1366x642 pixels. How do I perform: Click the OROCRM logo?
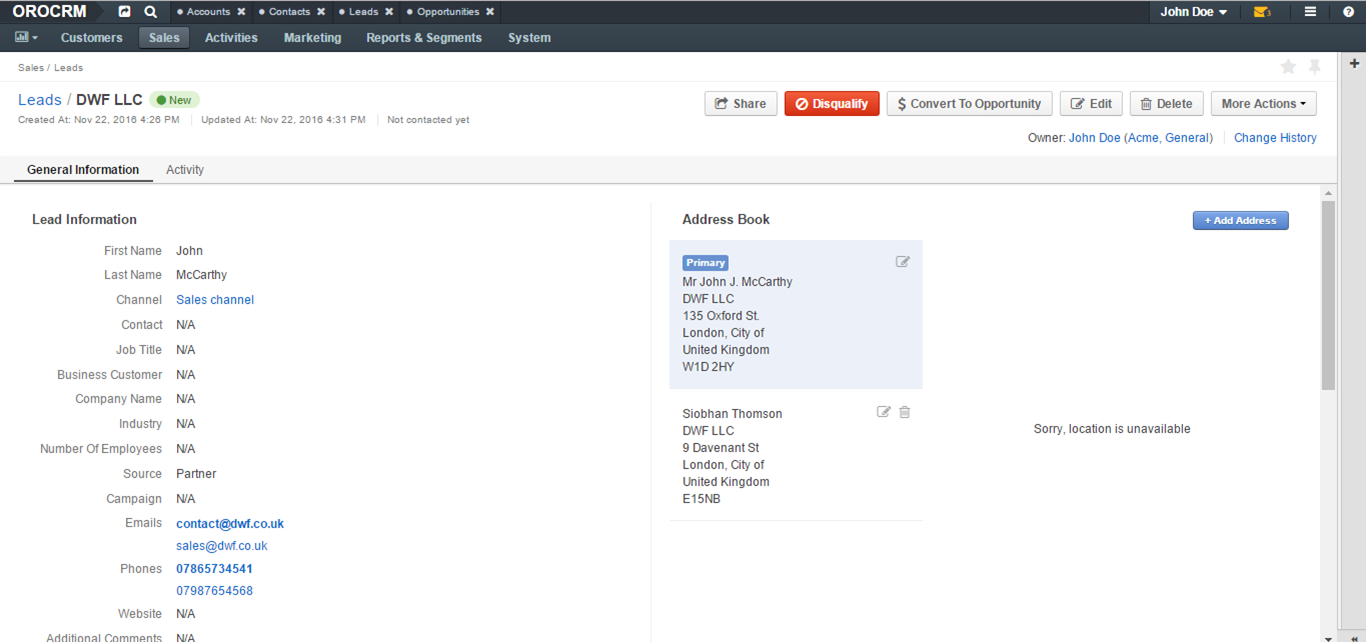point(49,12)
